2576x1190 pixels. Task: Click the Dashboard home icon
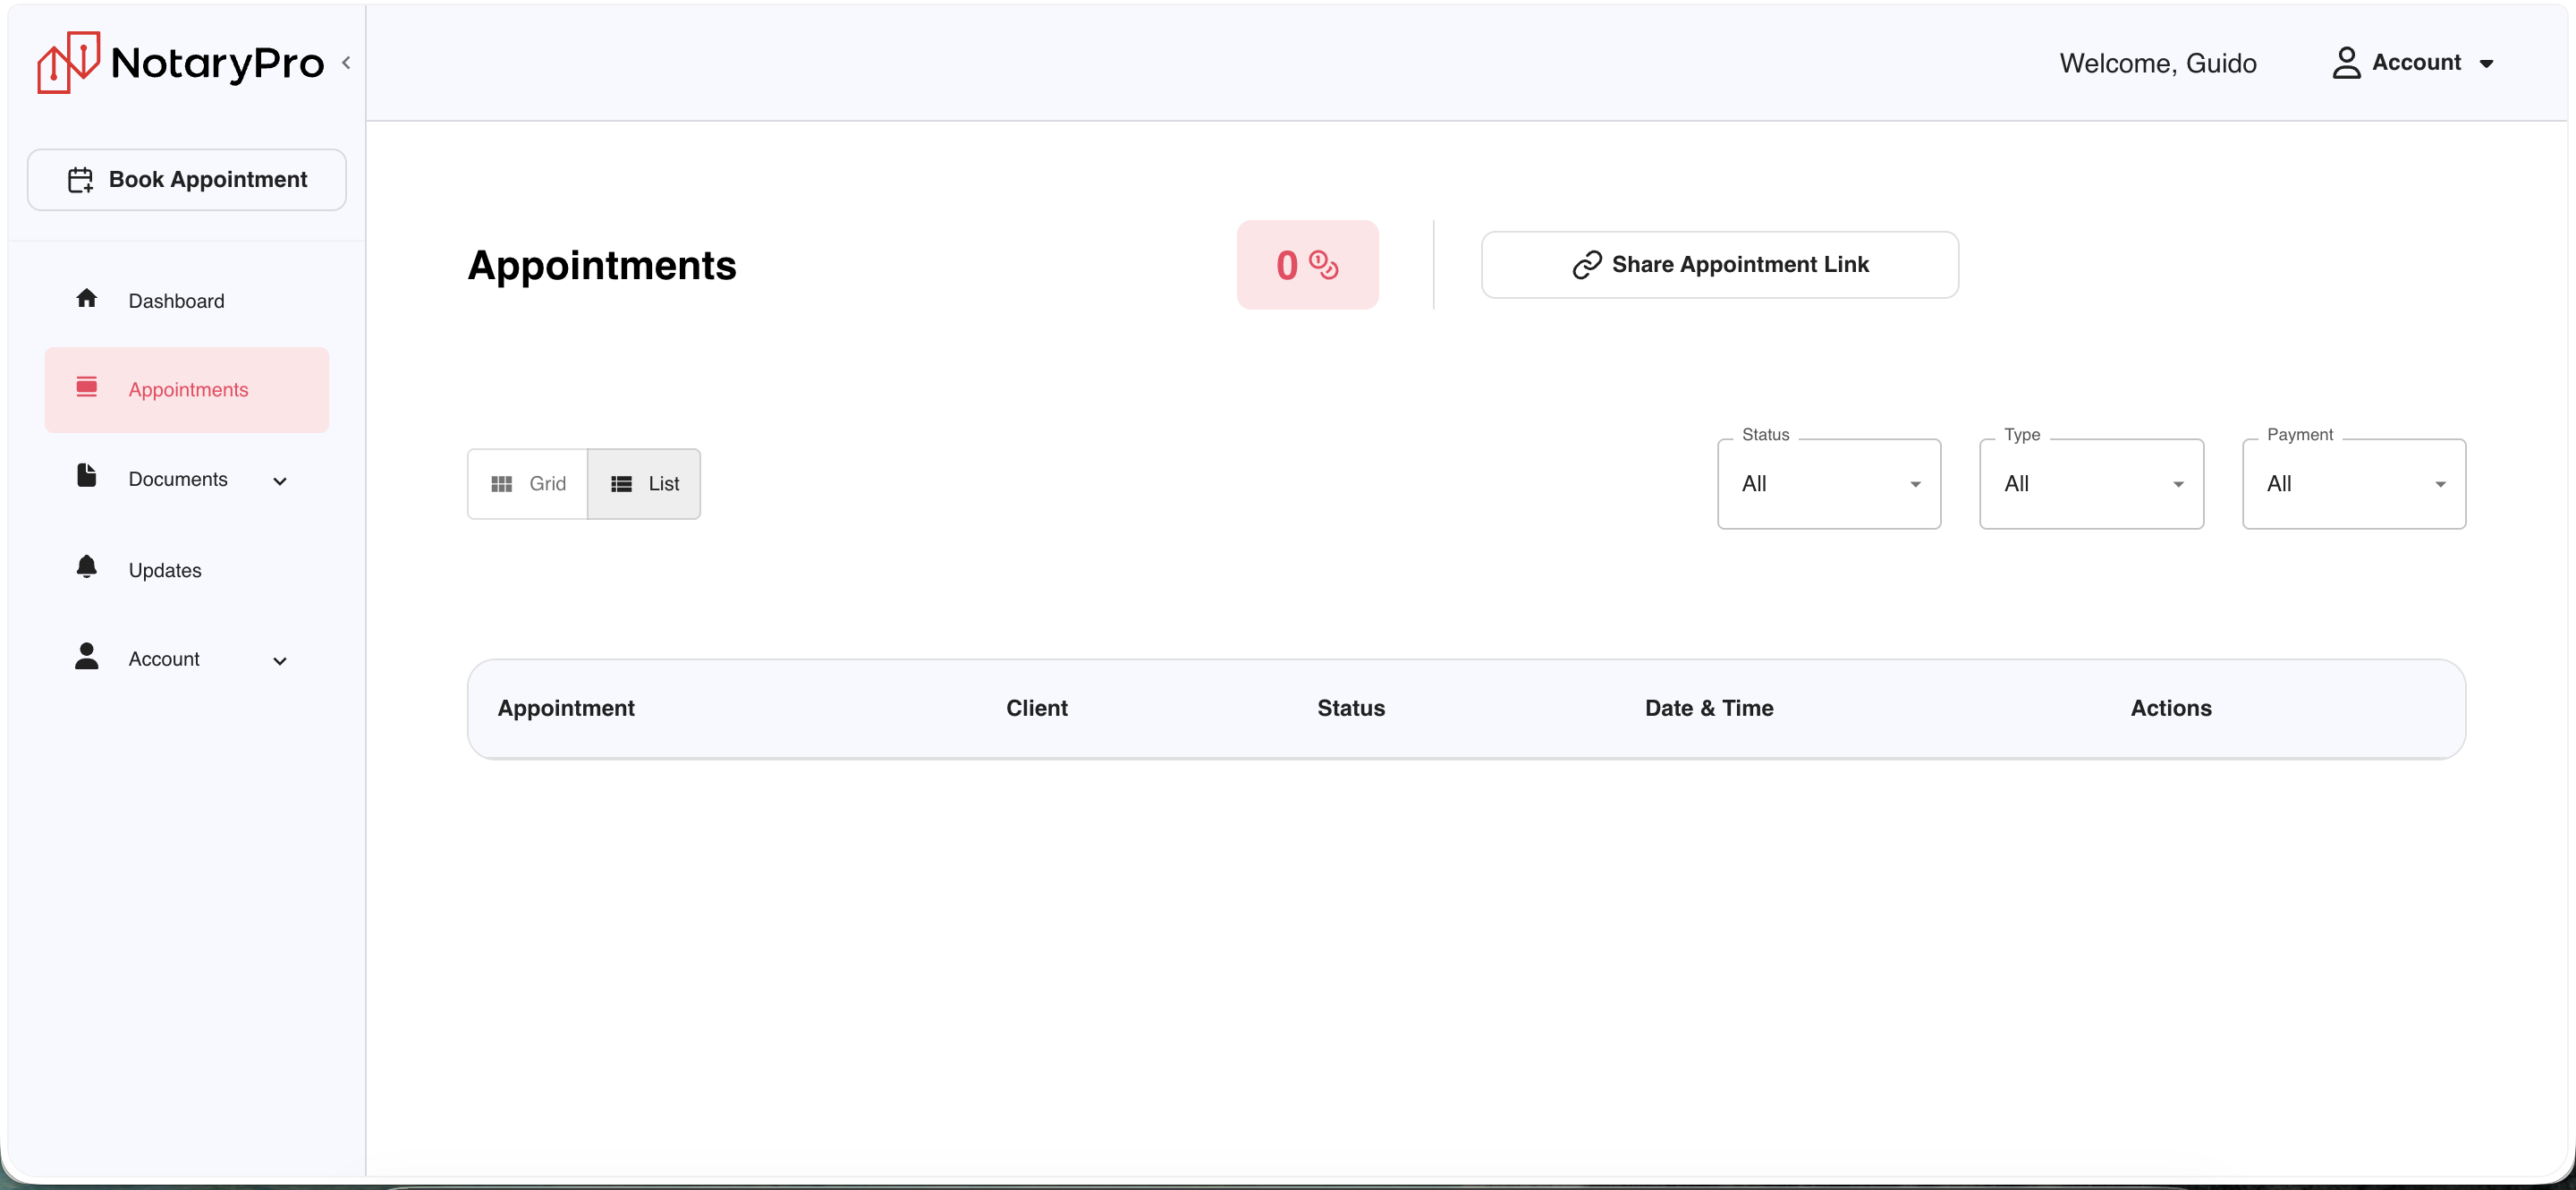pyautogui.click(x=87, y=298)
